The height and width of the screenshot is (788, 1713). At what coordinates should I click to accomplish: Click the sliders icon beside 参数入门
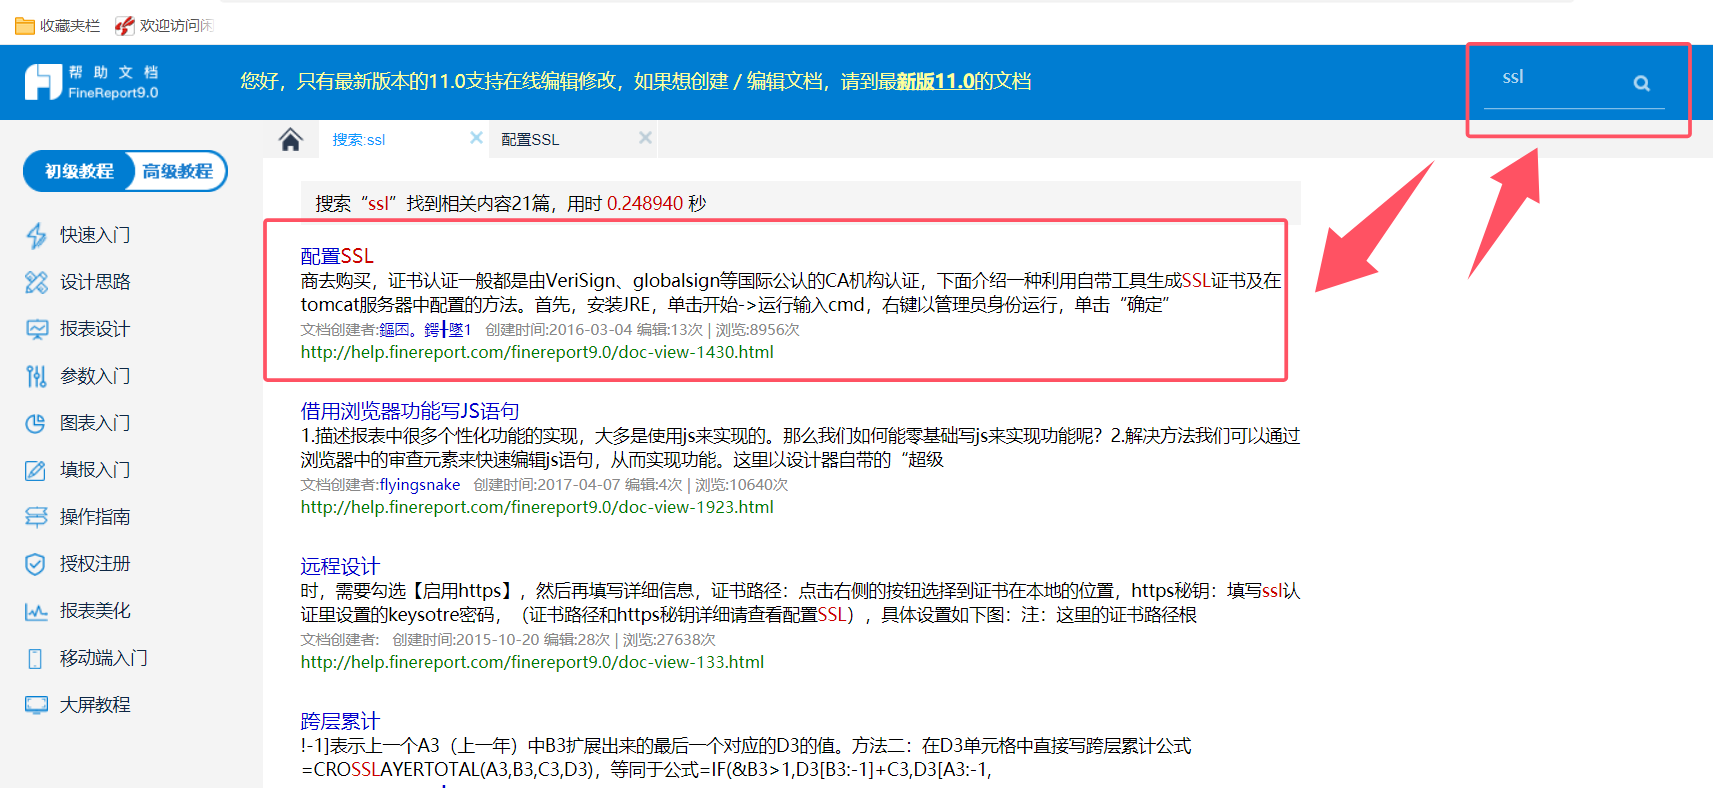coord(36,376)
